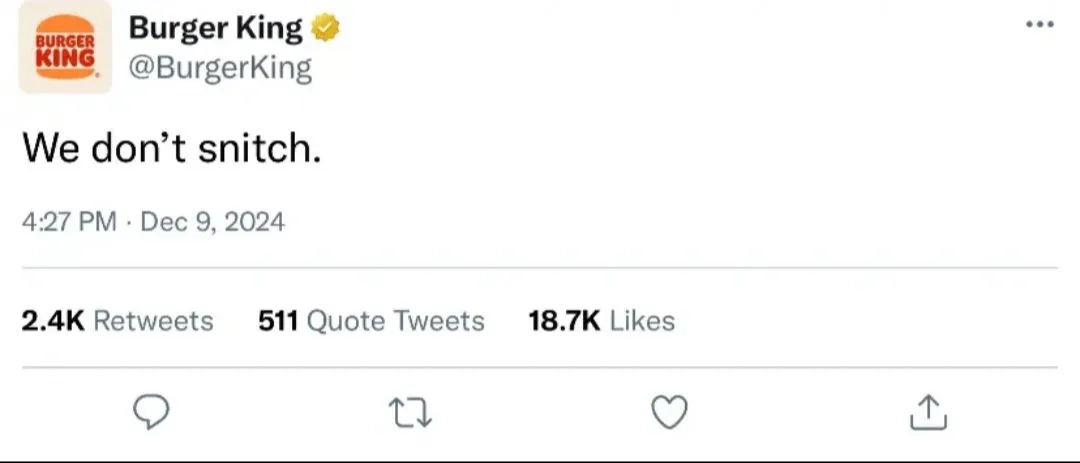Screen dimensions: 1080x463
Task: Click the 2.4K retweet count number
Action: 53,321
